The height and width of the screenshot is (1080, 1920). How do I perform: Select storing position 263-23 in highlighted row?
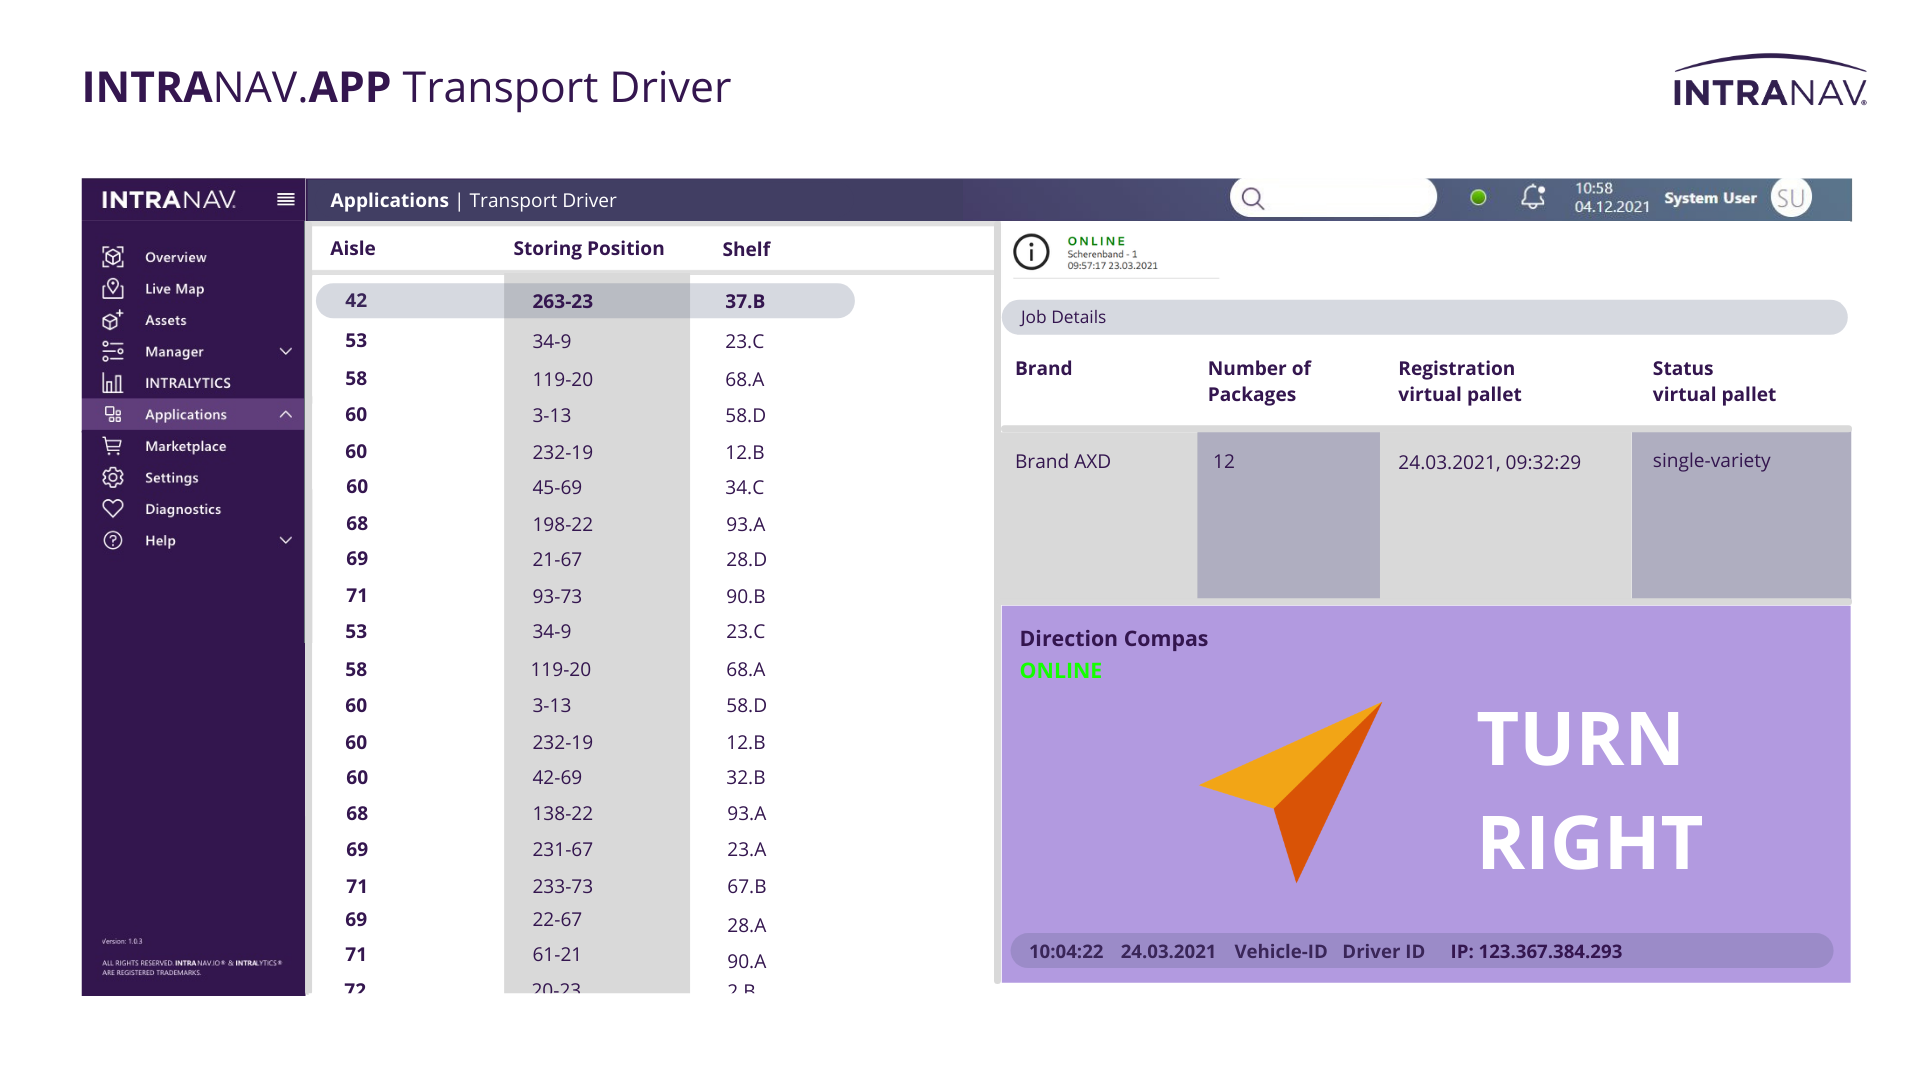[562, 301]
